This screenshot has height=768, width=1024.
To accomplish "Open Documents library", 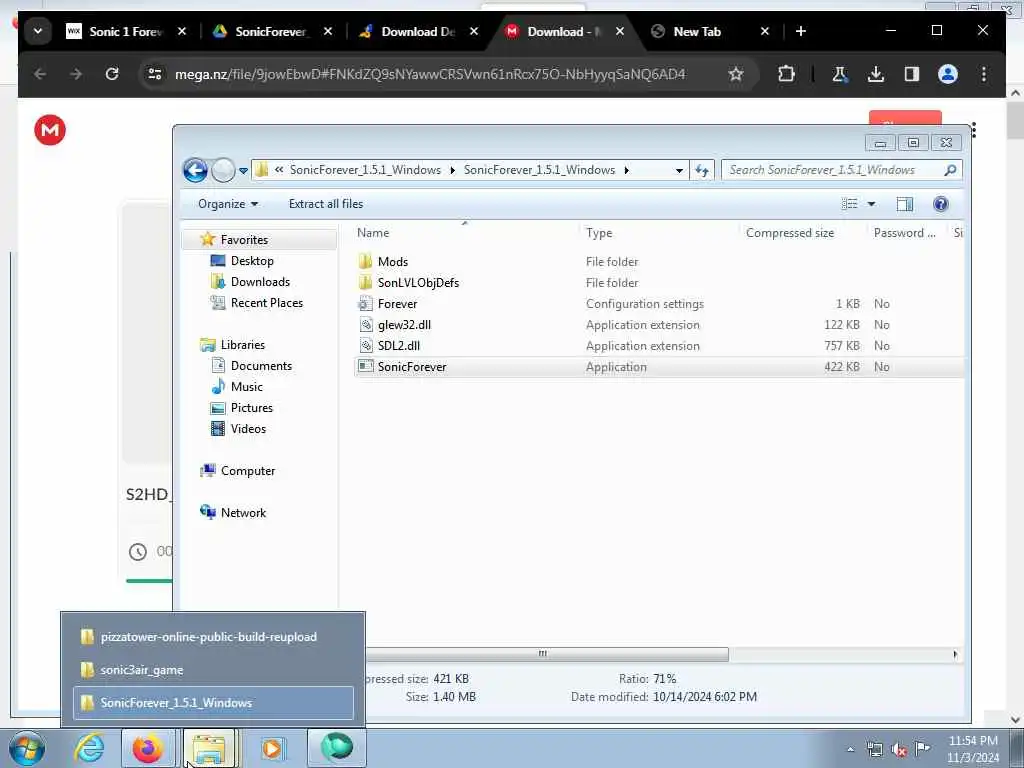I will tap(261, 366).
